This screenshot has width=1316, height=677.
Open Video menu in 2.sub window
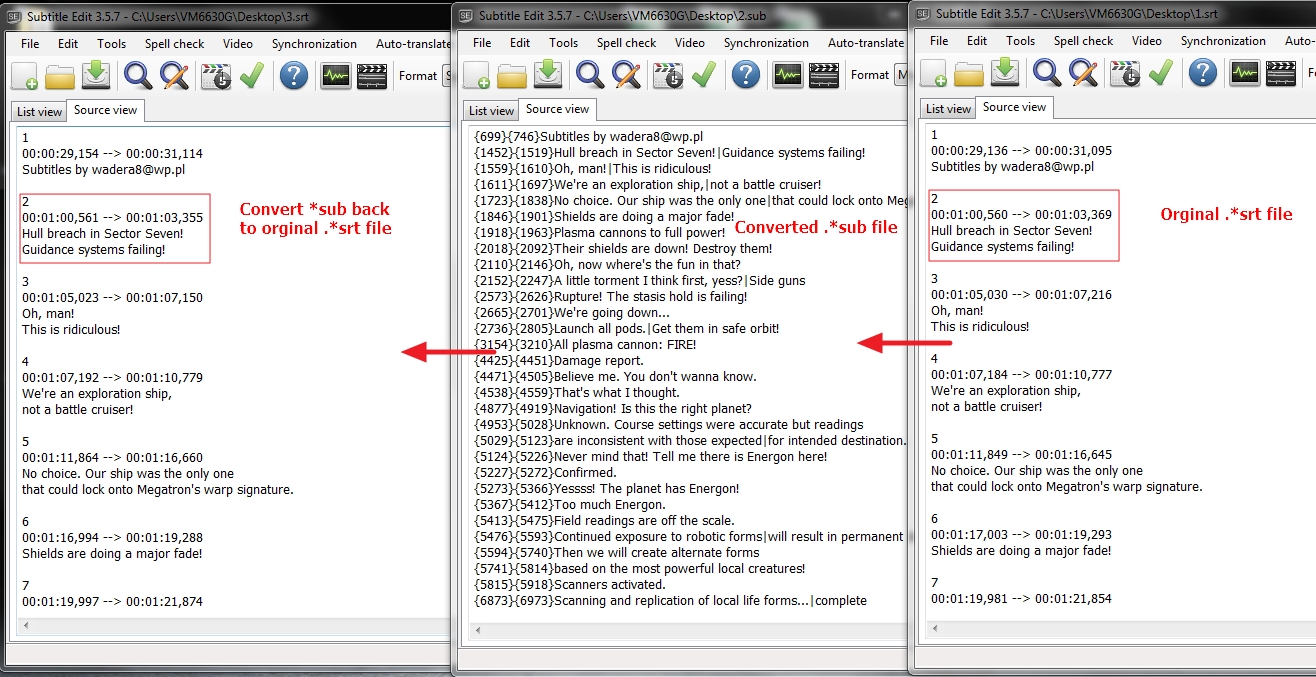tap(690, 43)
